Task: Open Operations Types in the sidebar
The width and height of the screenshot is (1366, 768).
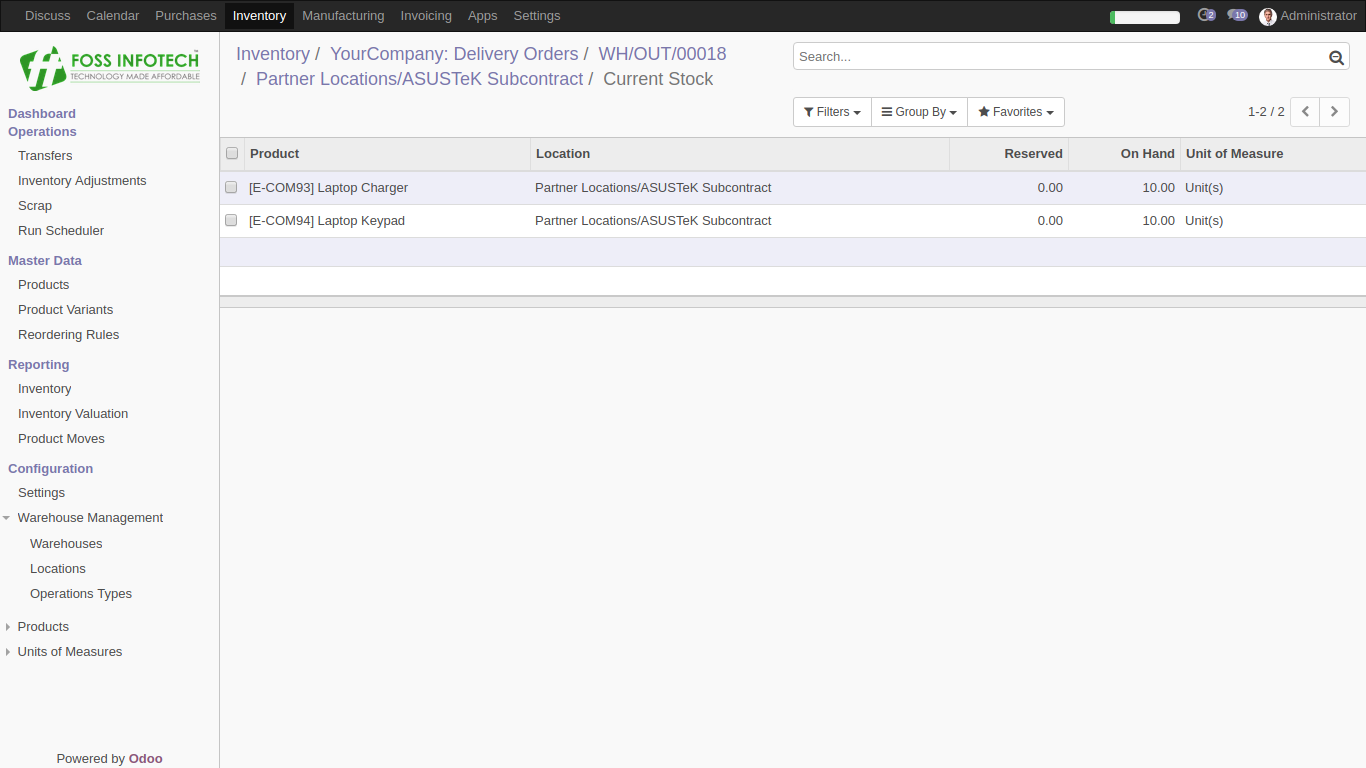Action: (x=81, y=594)
